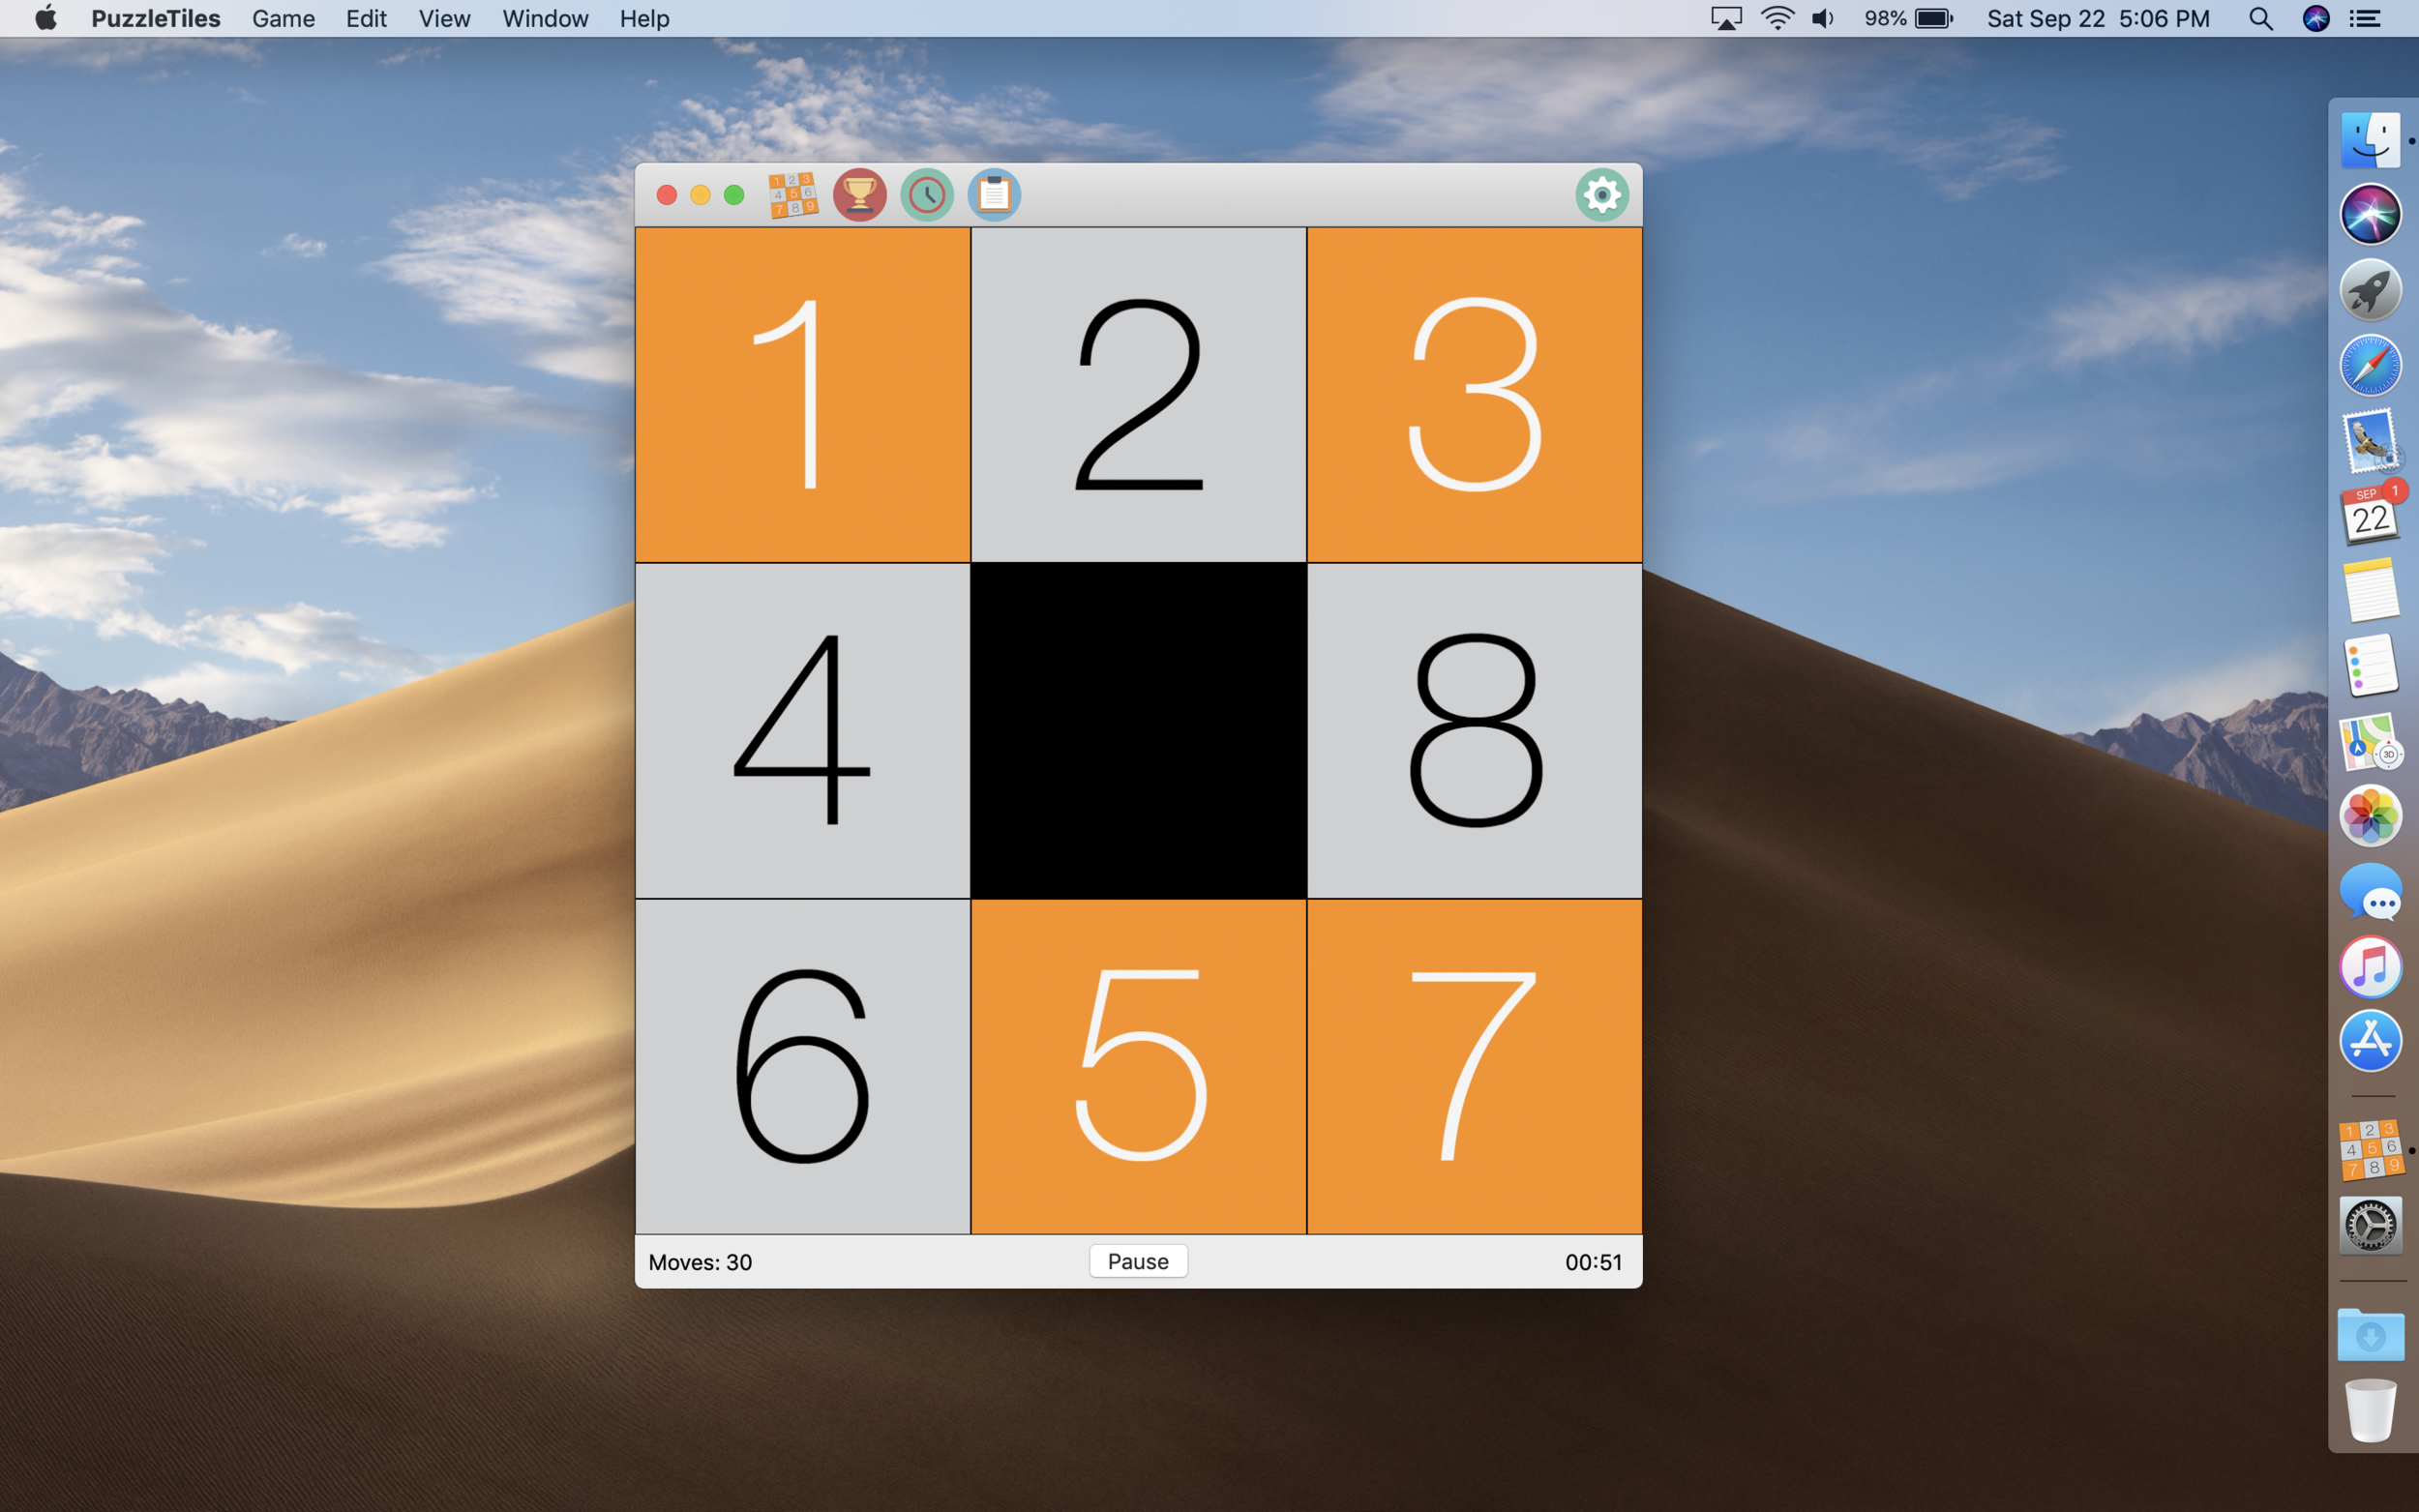The height and width of the screenshot is (1512, 2419).
Task: Slide tile 4 into empty space
Action: click(802, 731)
